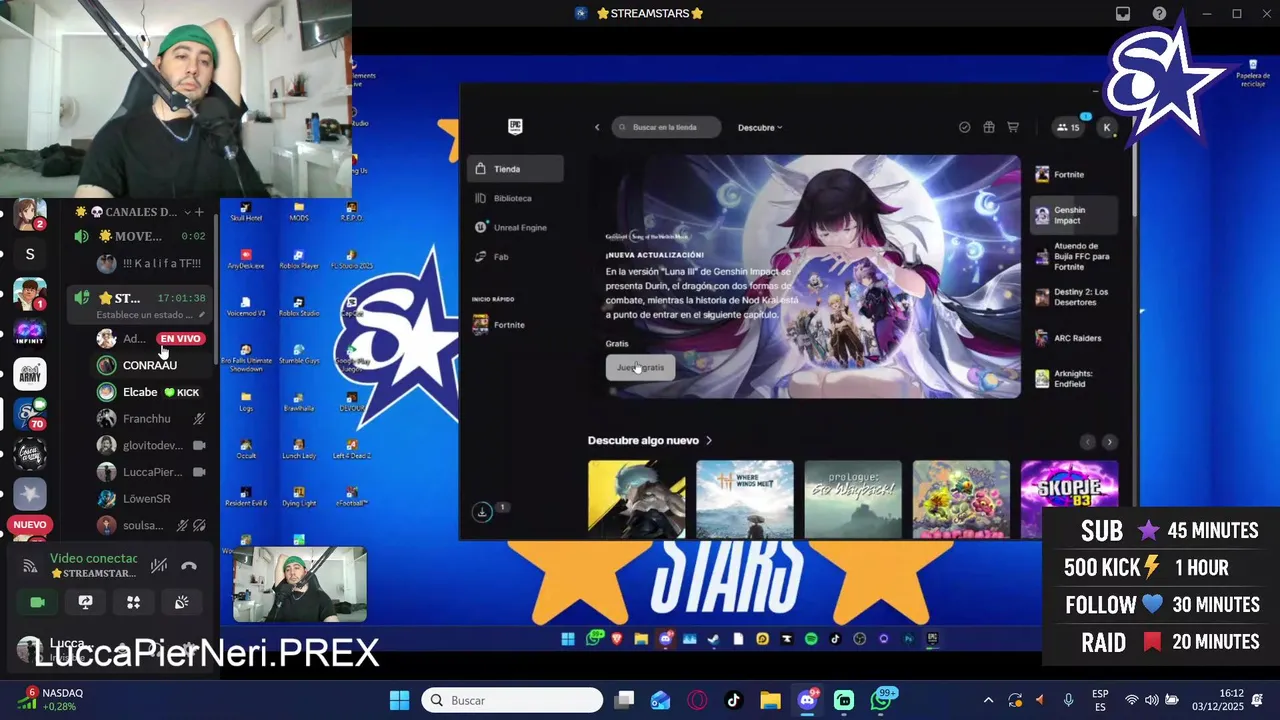
Task: Click the Buscar en la tienda field
Action: coord(666,127)
